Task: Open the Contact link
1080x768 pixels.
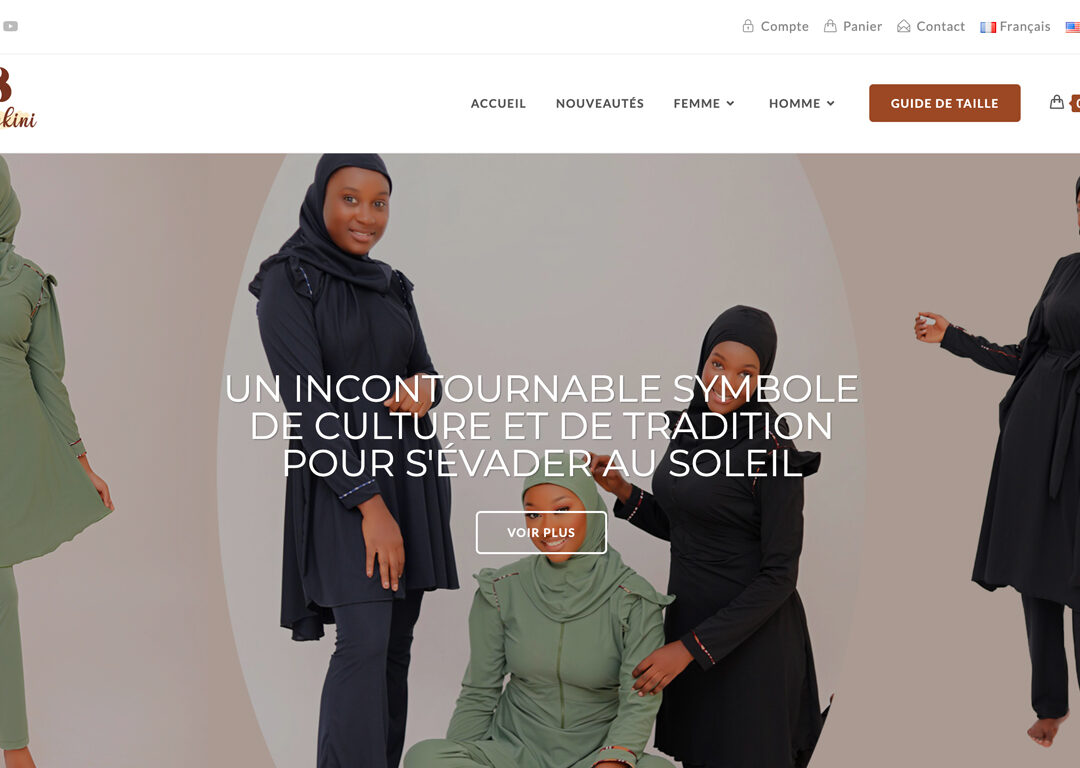Action: [940, 26]
